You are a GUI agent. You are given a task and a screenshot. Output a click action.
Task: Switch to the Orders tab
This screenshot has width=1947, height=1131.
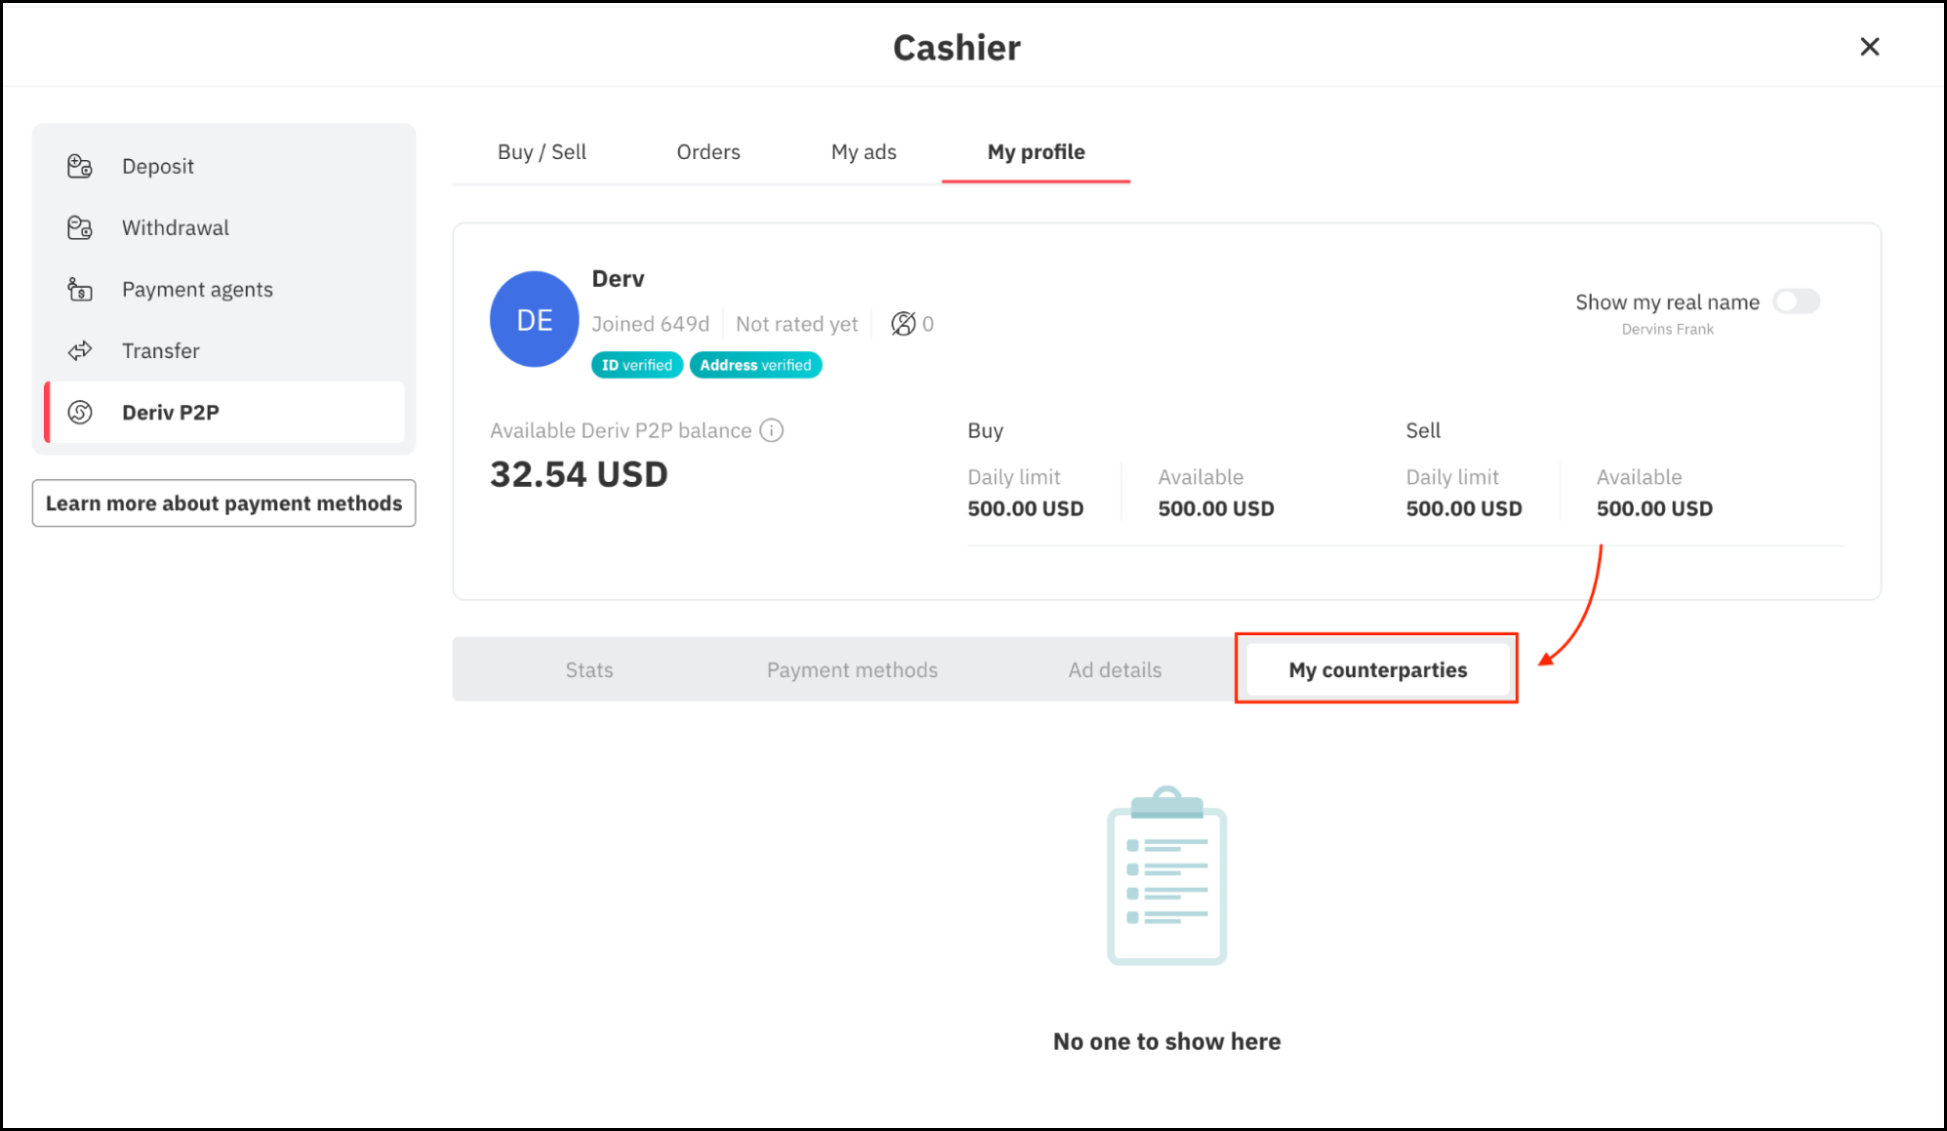708,152
